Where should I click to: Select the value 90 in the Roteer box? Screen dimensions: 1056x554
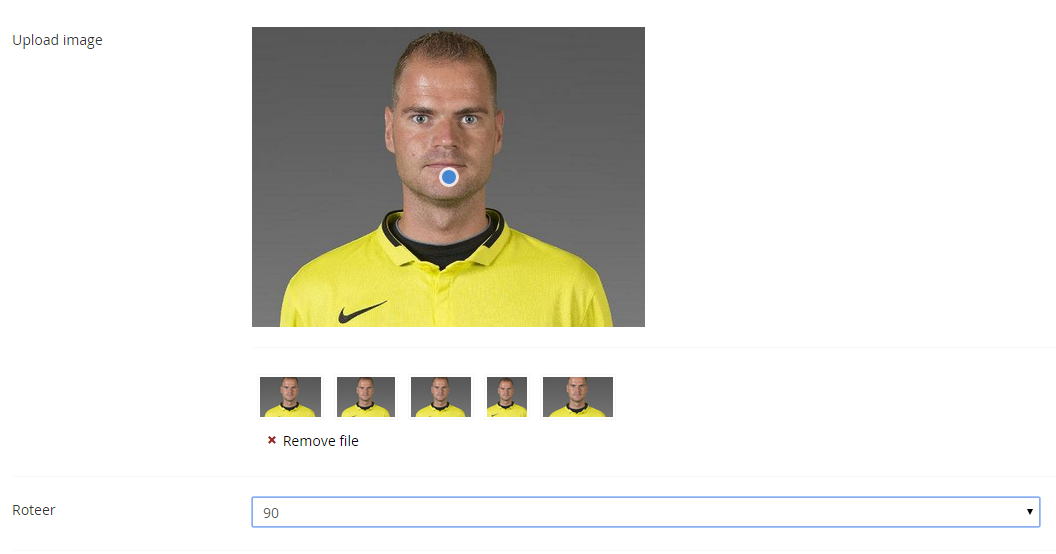click(x=272, y=513)
